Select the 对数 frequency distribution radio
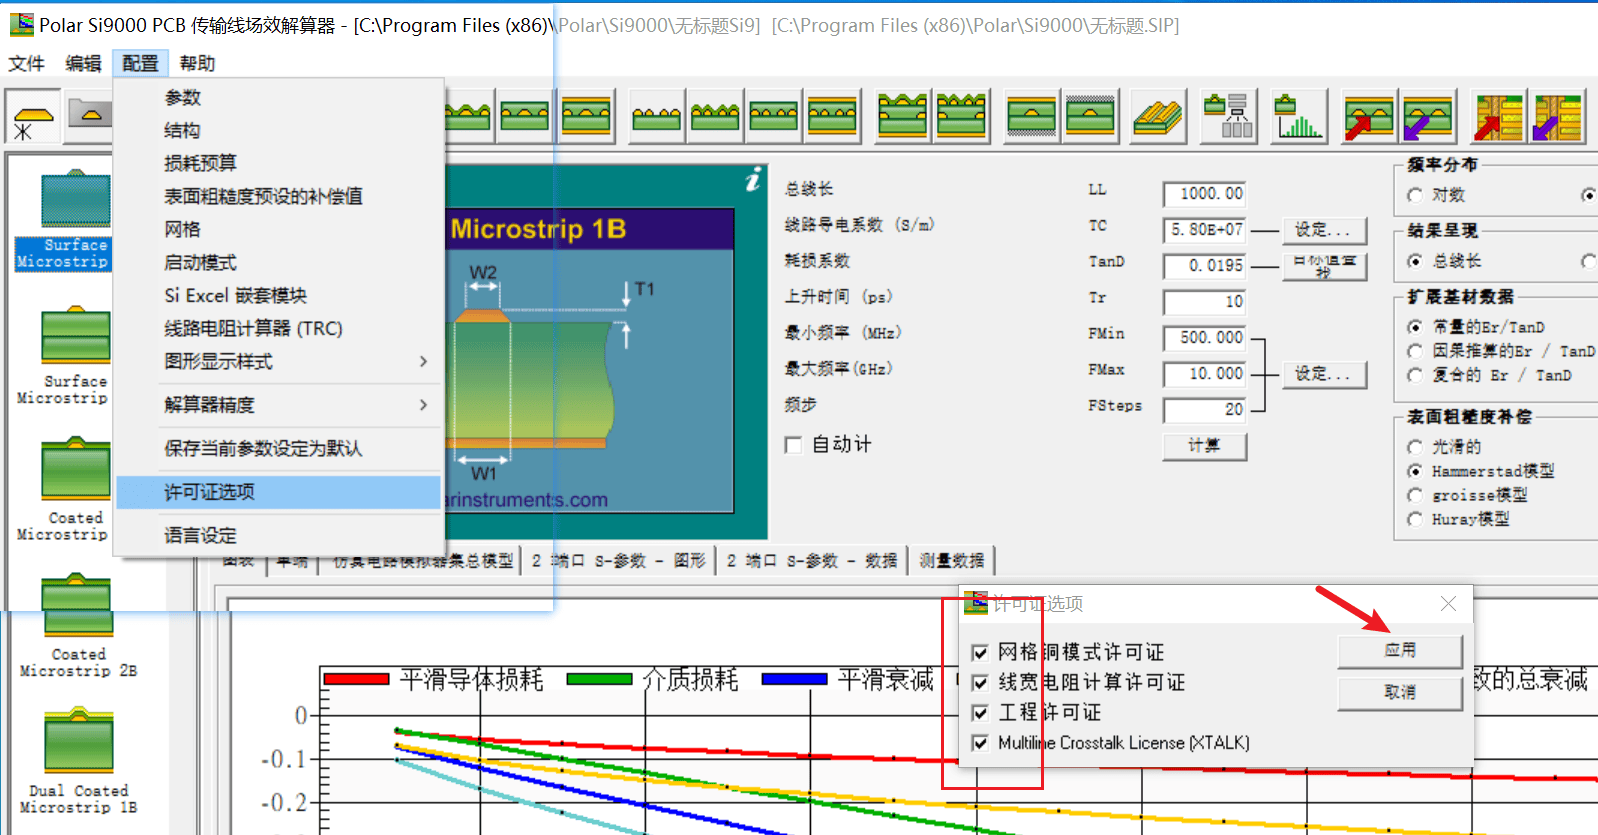1598x835 pixels. (1414, 195)
